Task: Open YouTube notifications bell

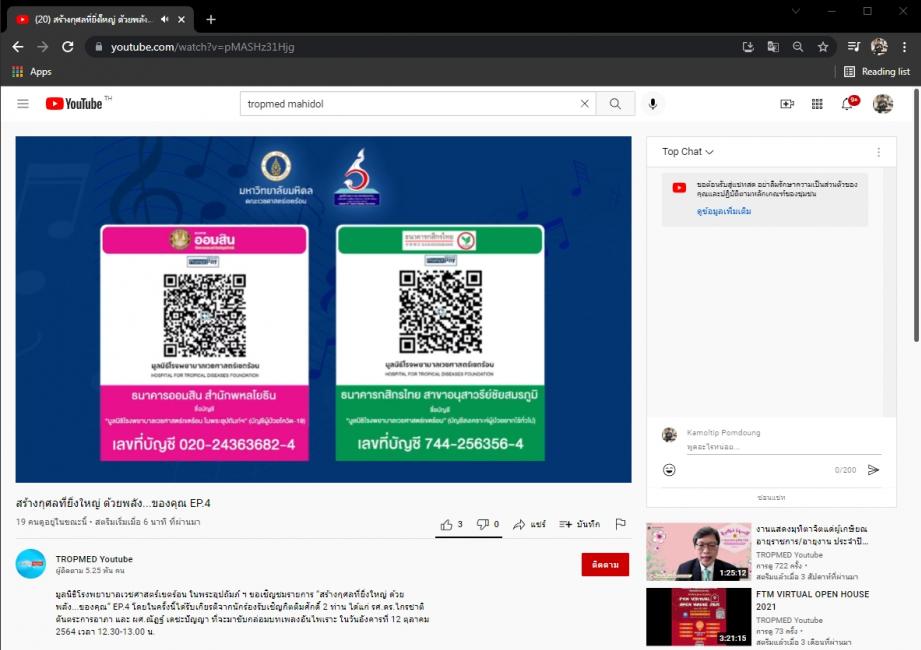Action: [848, 104]
